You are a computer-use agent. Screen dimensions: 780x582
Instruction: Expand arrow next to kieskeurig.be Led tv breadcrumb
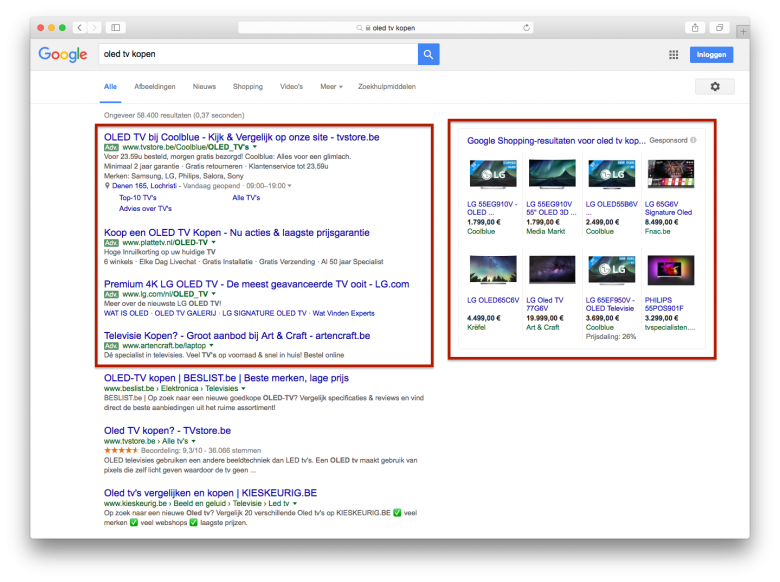pos(294,503)
